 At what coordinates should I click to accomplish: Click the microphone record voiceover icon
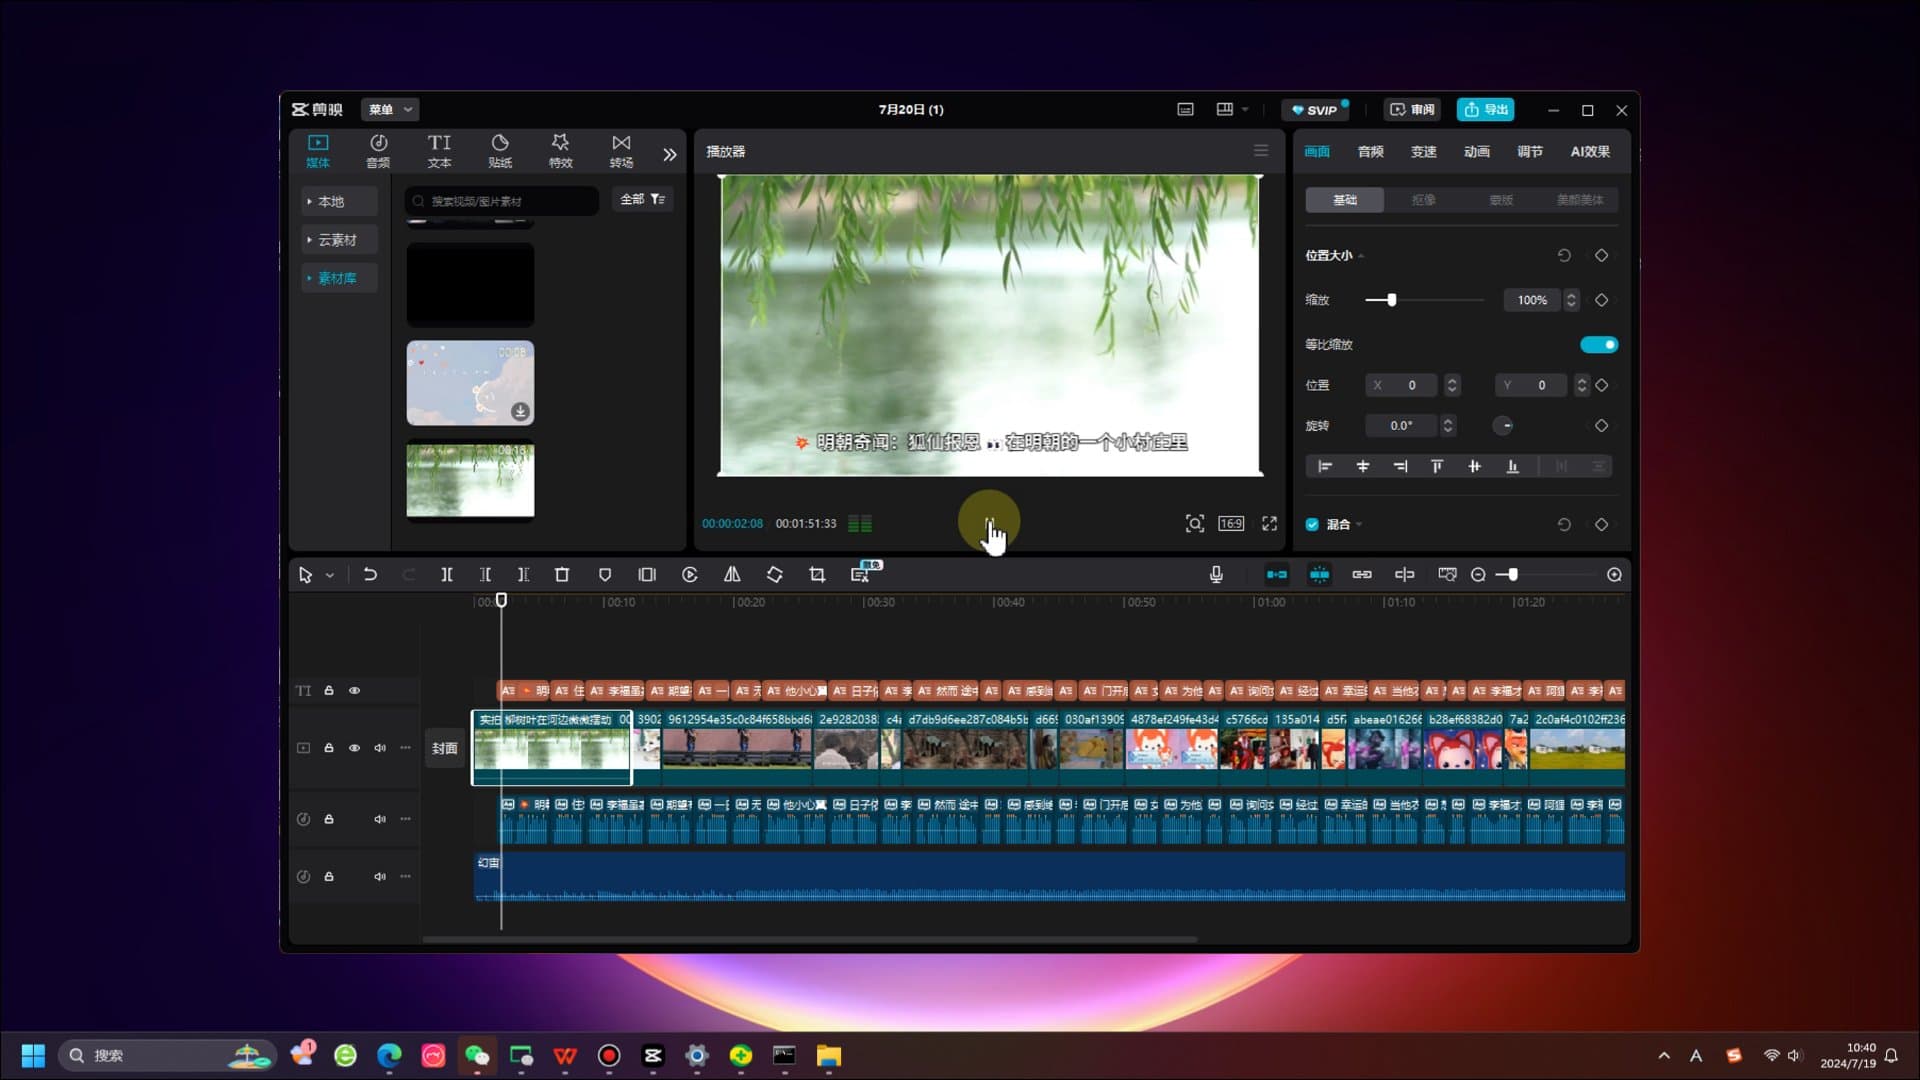(1216, 574)
